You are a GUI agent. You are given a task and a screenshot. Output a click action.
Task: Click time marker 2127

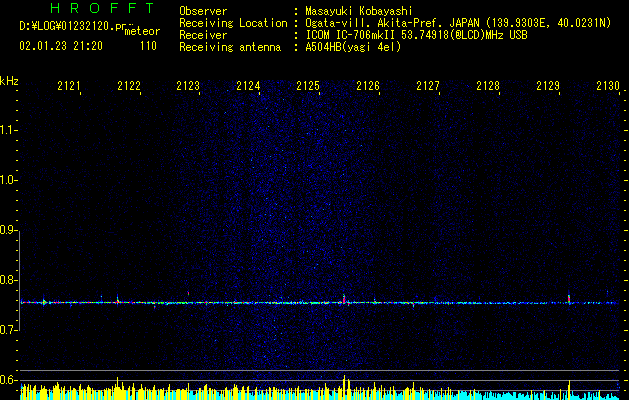428,86
